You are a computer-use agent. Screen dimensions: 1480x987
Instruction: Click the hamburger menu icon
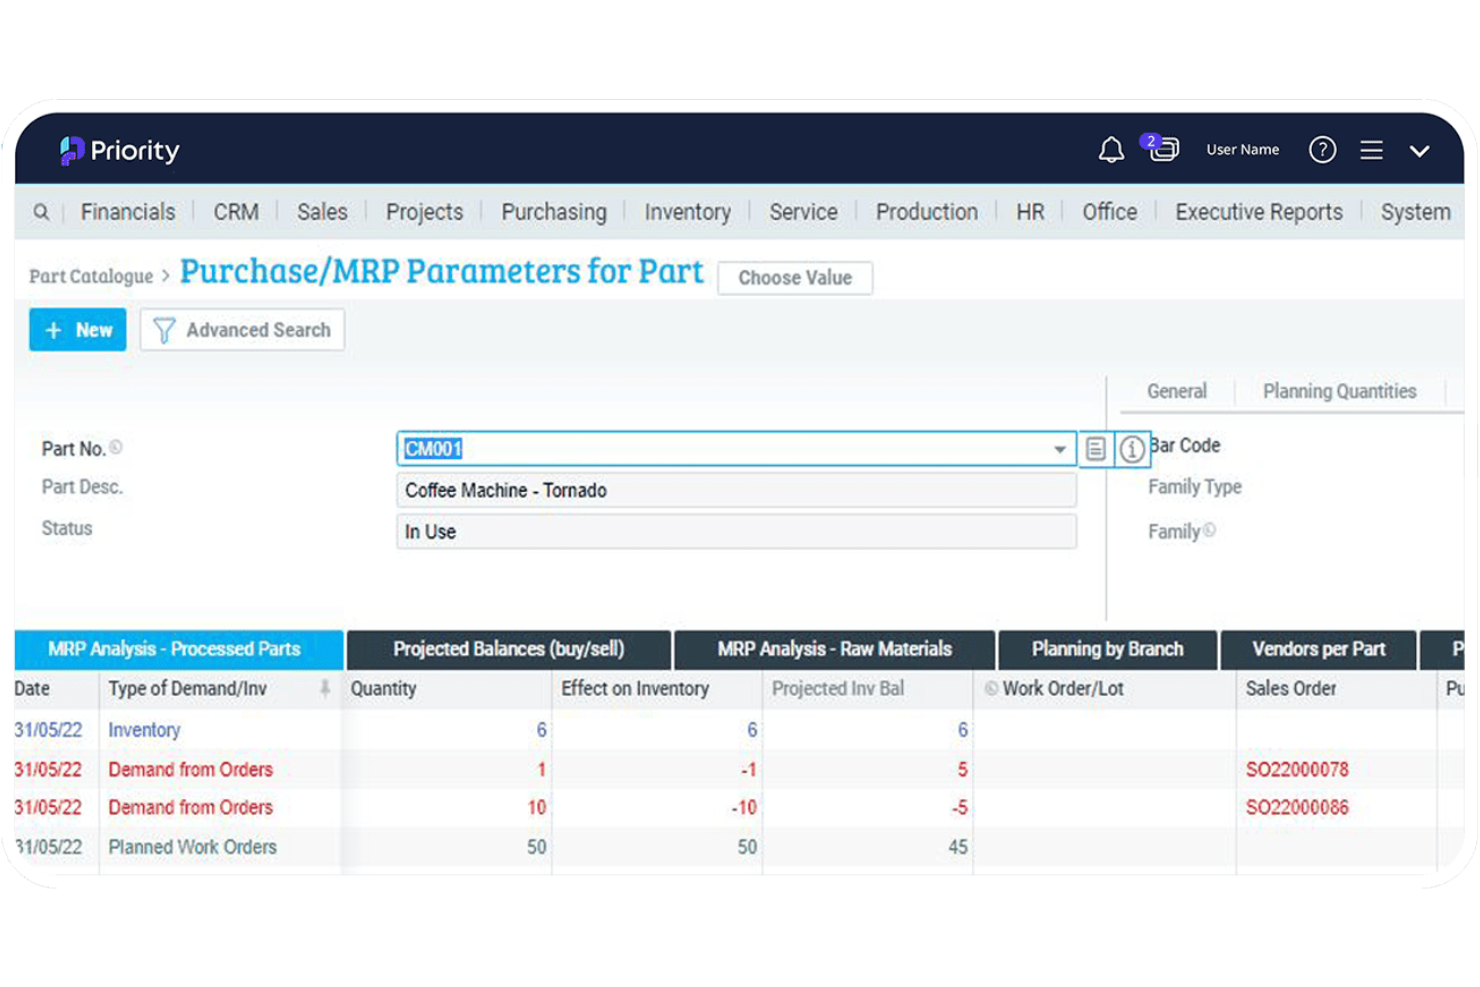[1371, 149]
